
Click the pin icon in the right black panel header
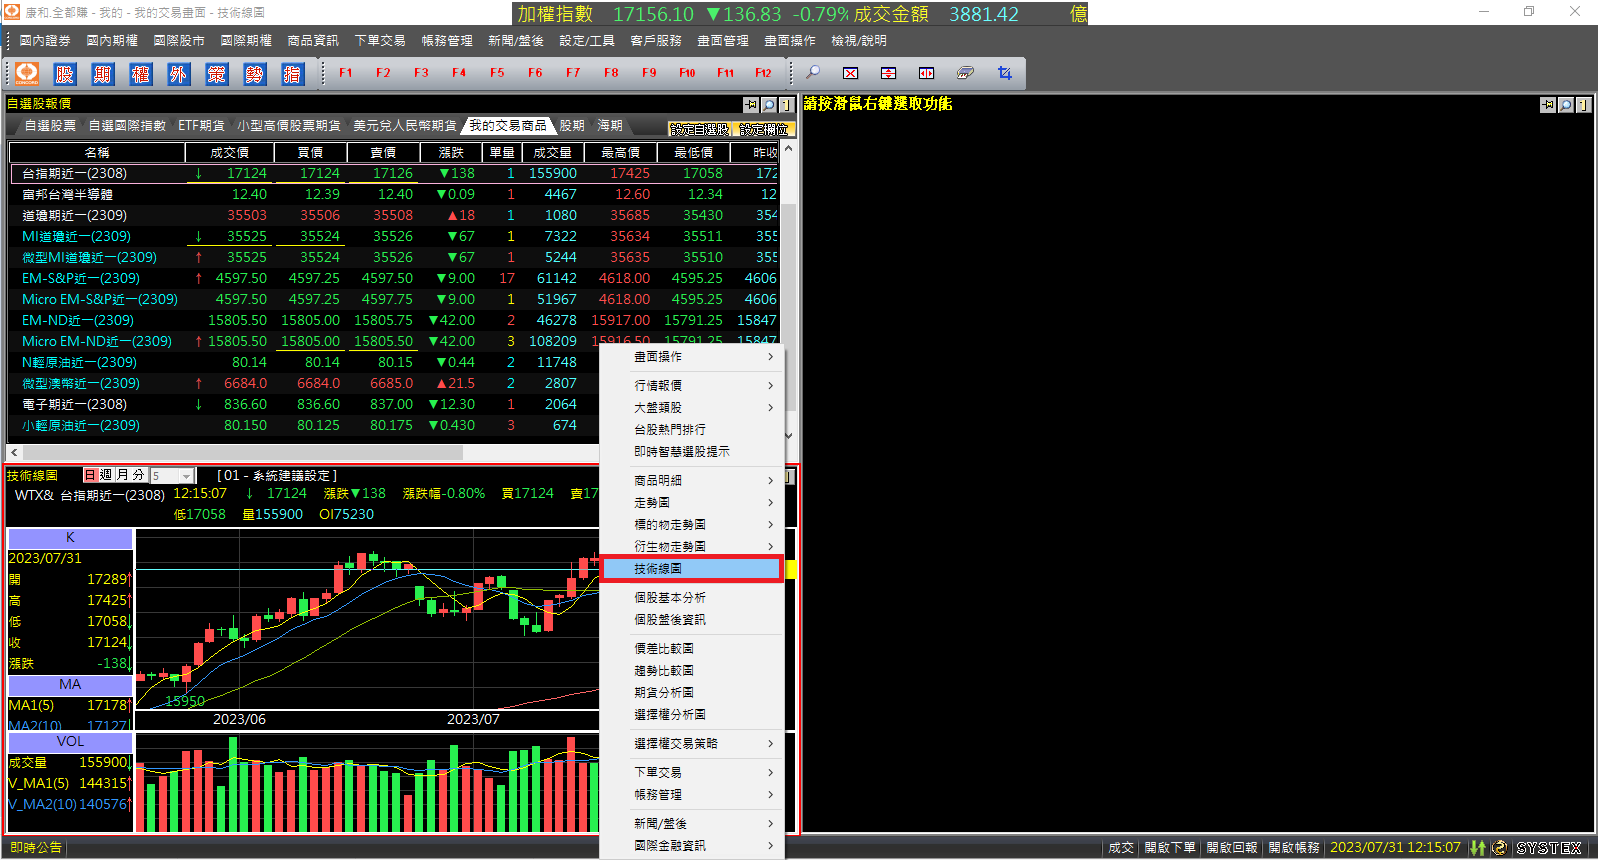(1548, 104)
